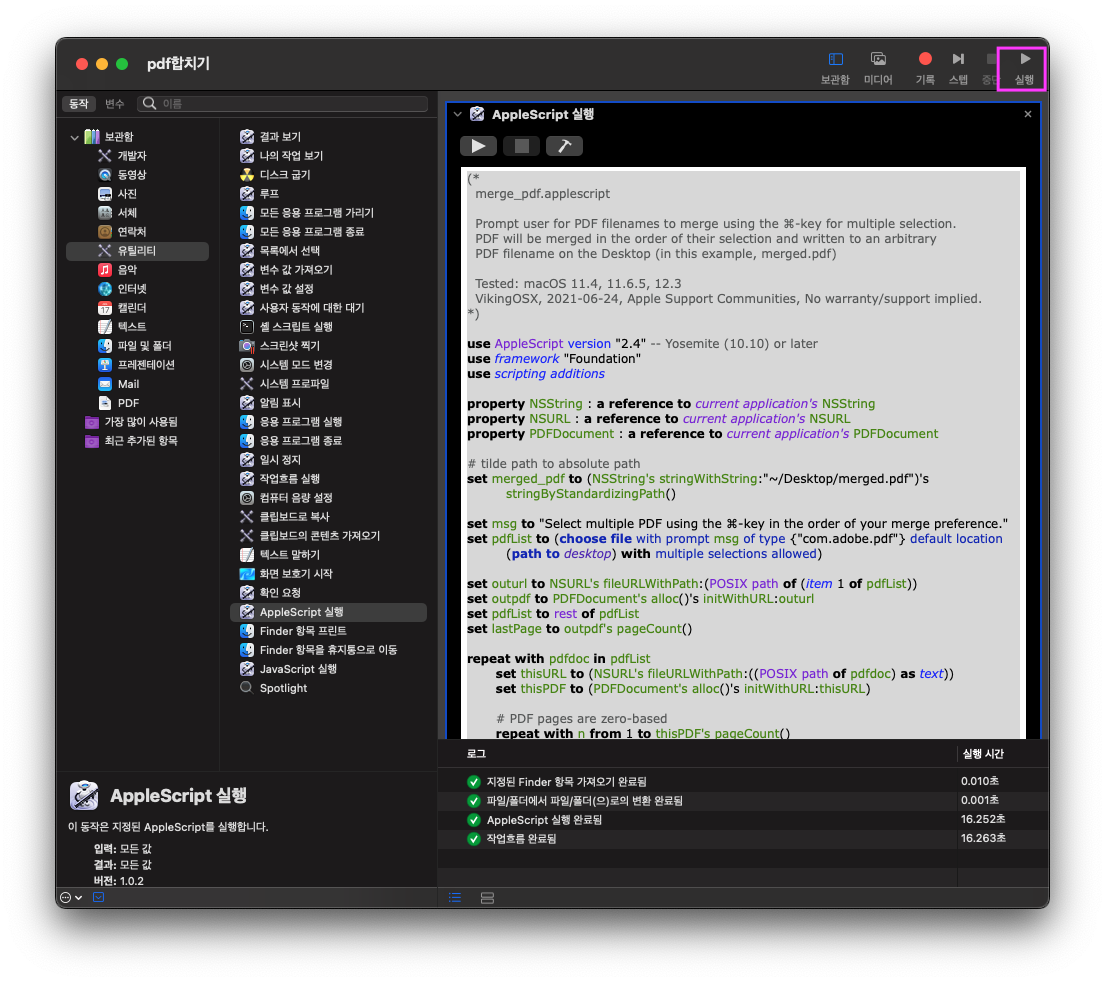Run the script with the play button

[479, 146]
